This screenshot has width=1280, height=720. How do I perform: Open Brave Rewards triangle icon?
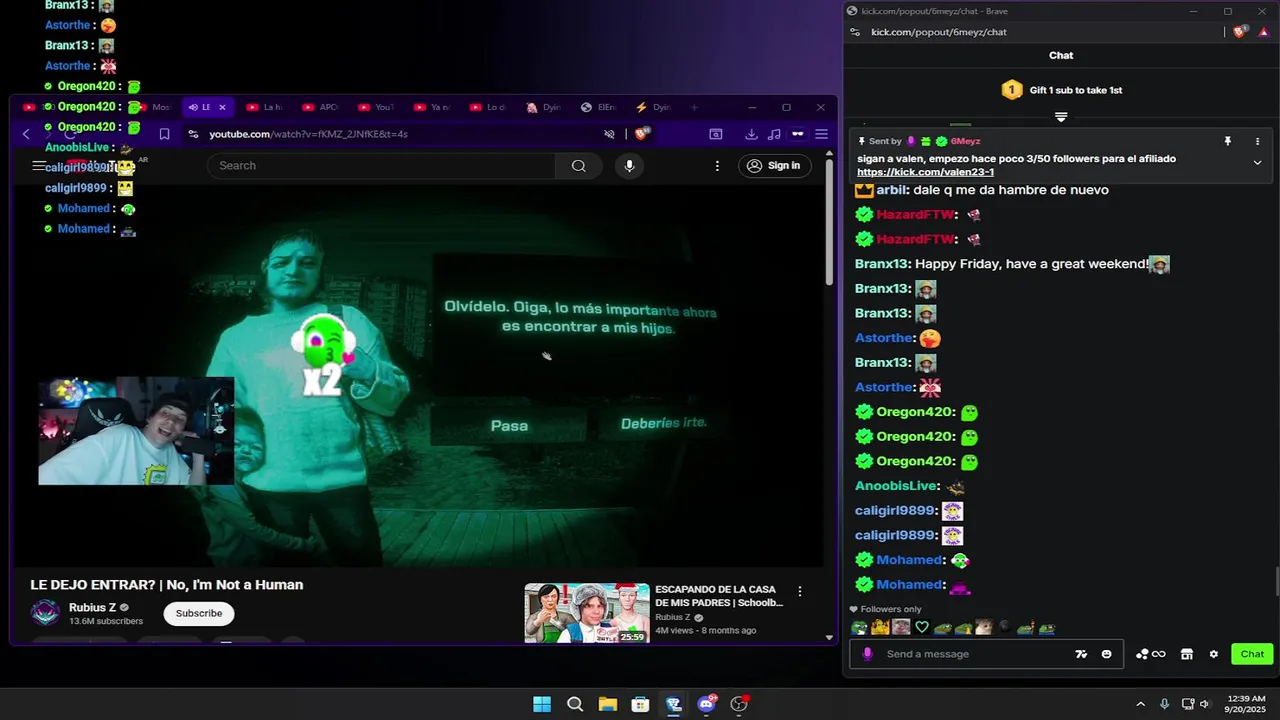click(x=1263, y=32)
